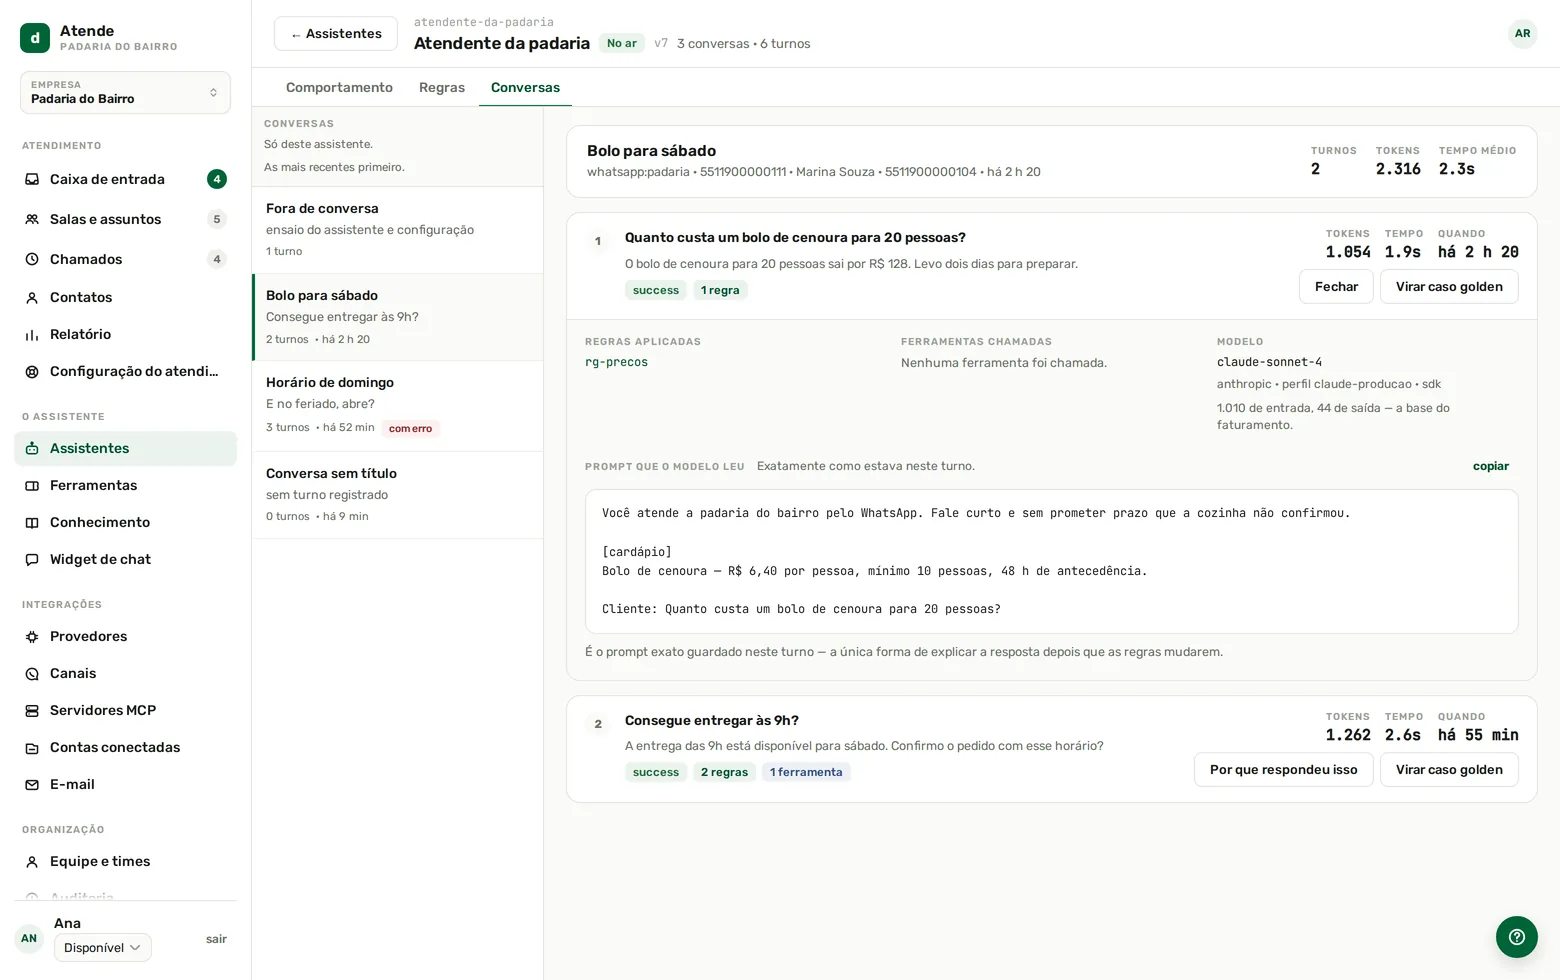Go back using the Assistentes button

click(x=336, y=33)
